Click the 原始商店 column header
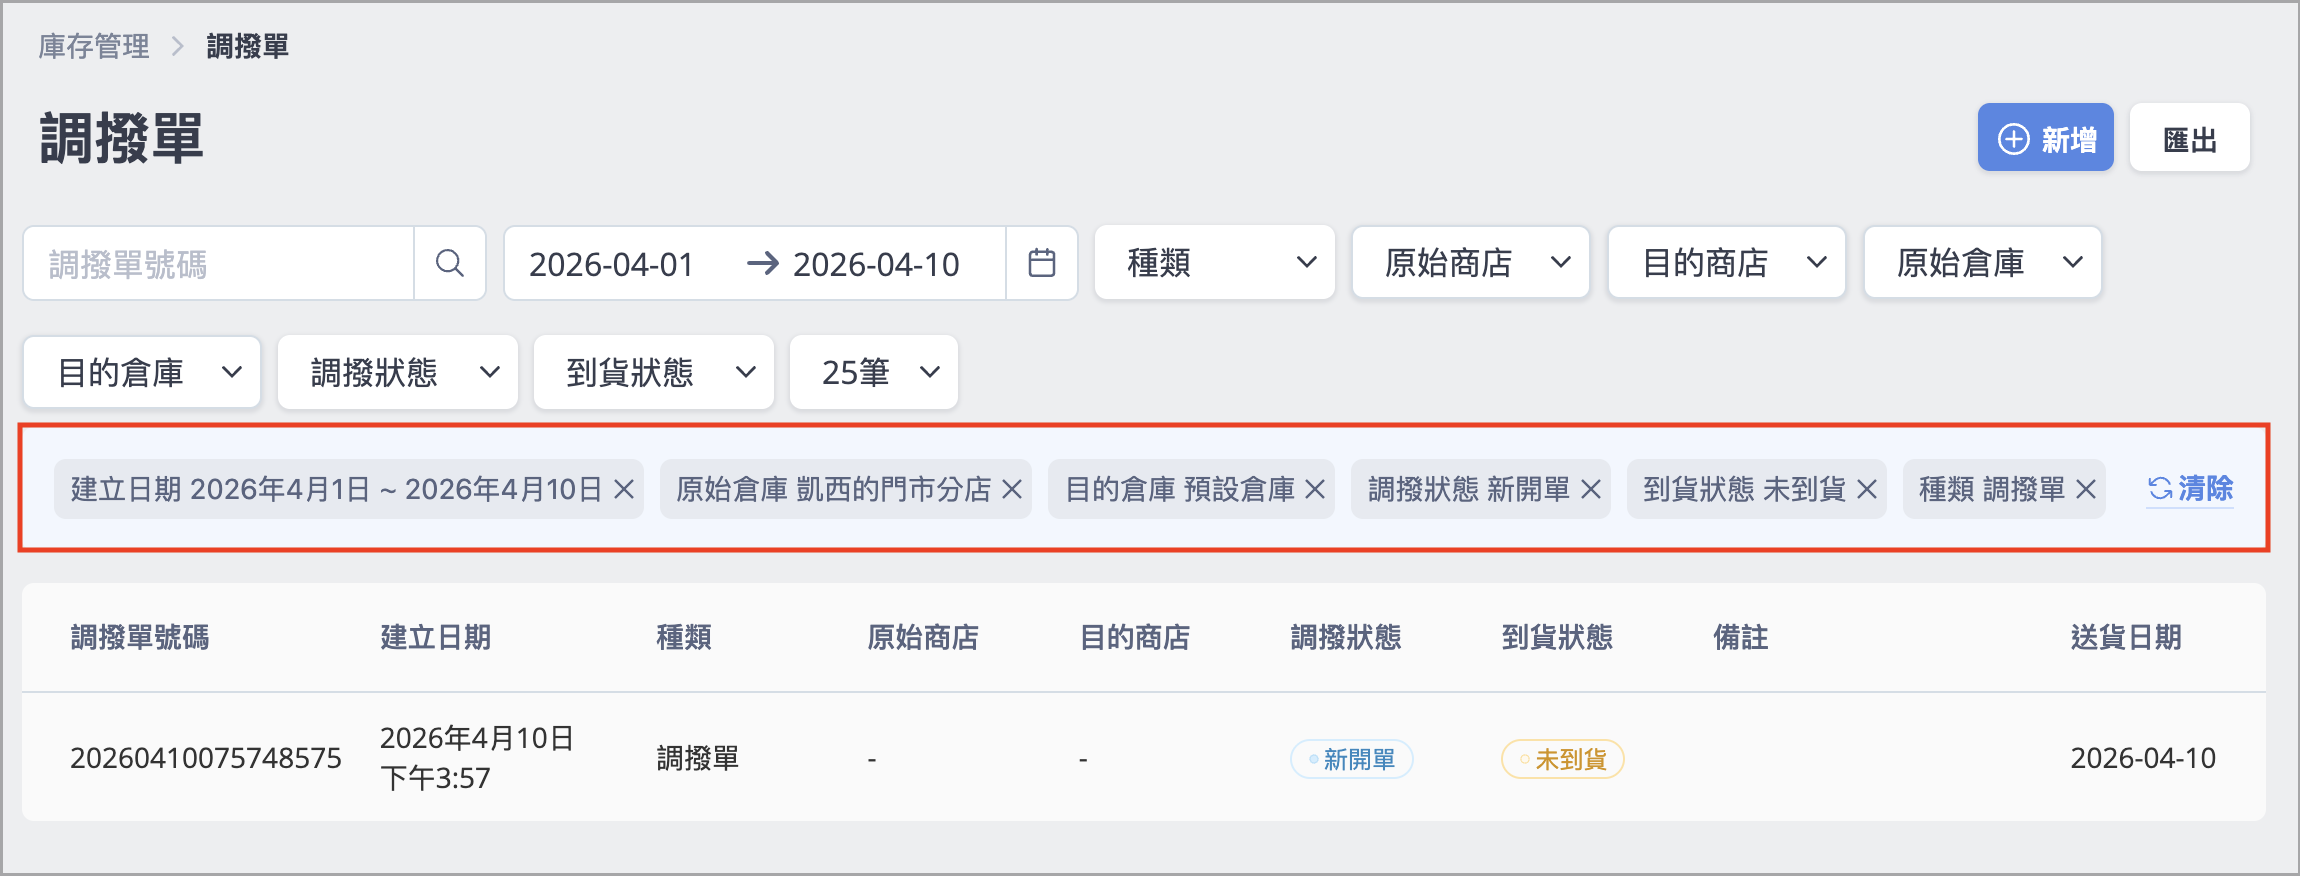The width and height of the screenshot is (2300, 876). (923, 637)
